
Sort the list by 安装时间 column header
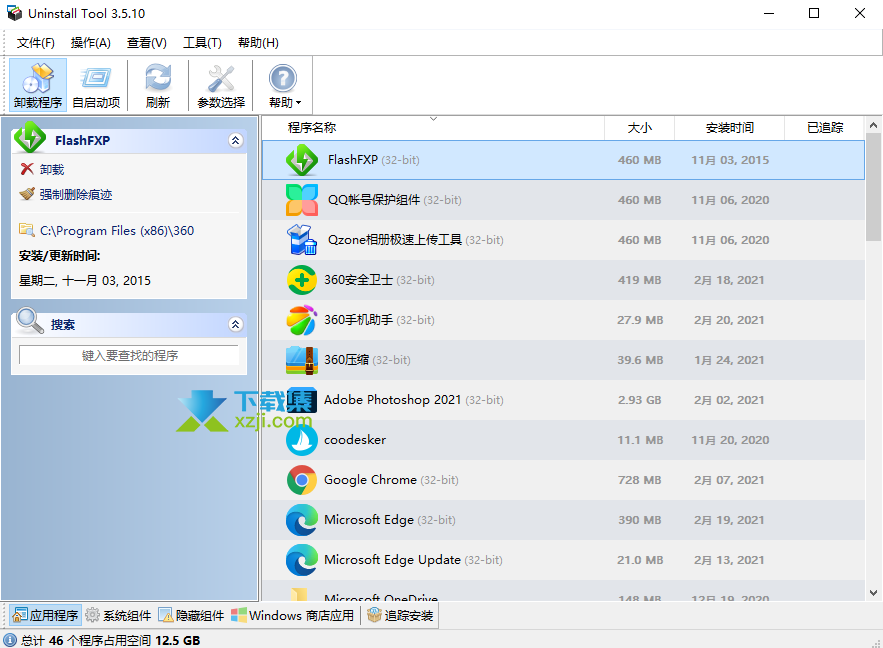729,128
